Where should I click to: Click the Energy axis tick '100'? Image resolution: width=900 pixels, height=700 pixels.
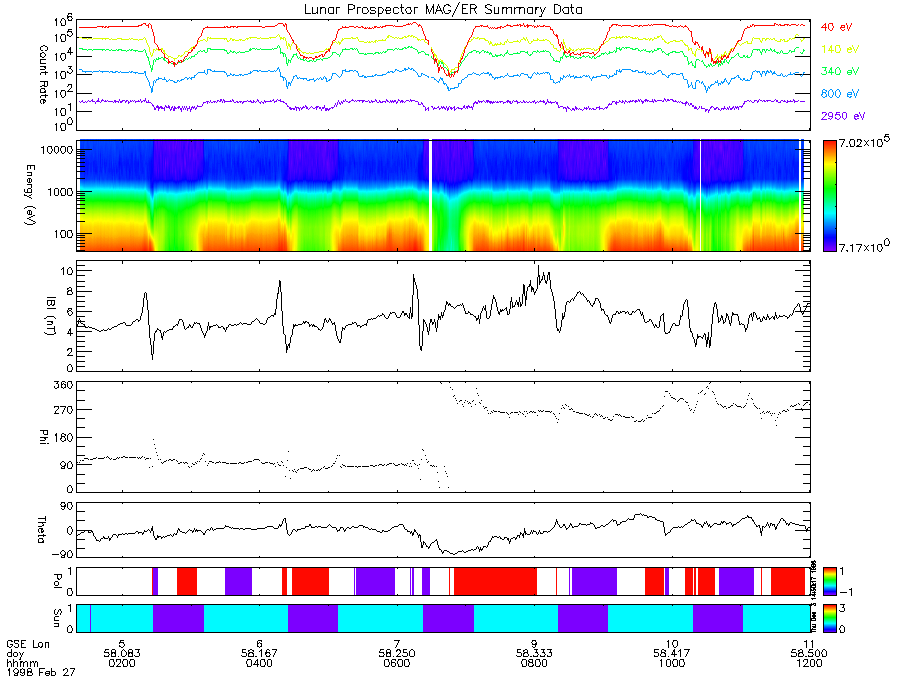click(63, 234)
